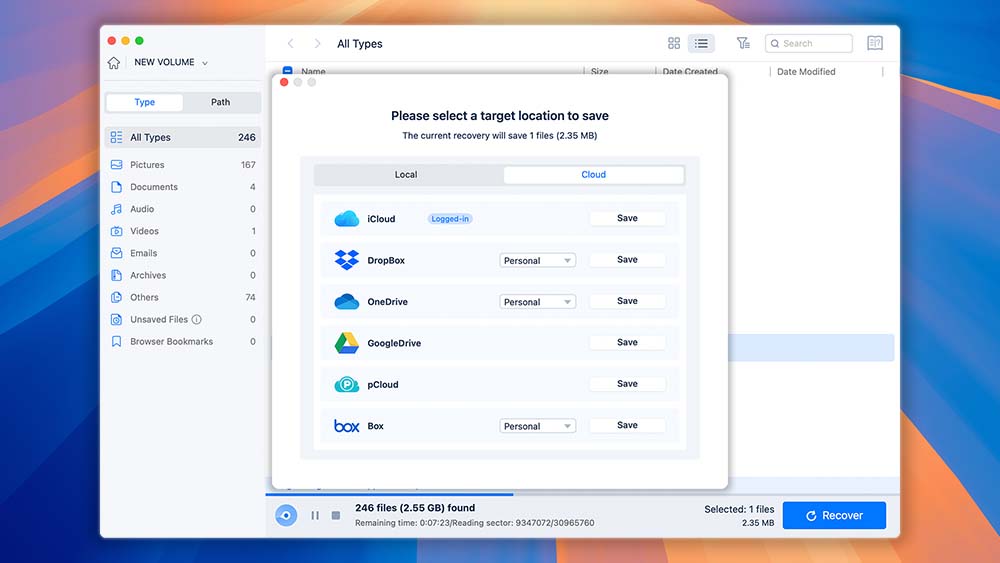
Task: Save to OneDrive
Action: tap(628, 301)
